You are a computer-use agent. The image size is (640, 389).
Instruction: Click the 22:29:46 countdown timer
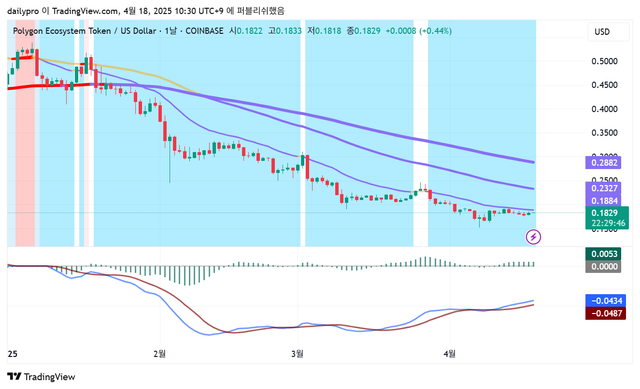607,223
